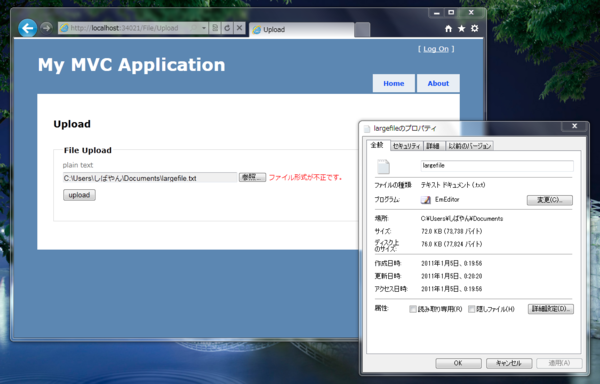Open the Favorites star icon
This screenshot has height=384, width=600.
[461, 29]
